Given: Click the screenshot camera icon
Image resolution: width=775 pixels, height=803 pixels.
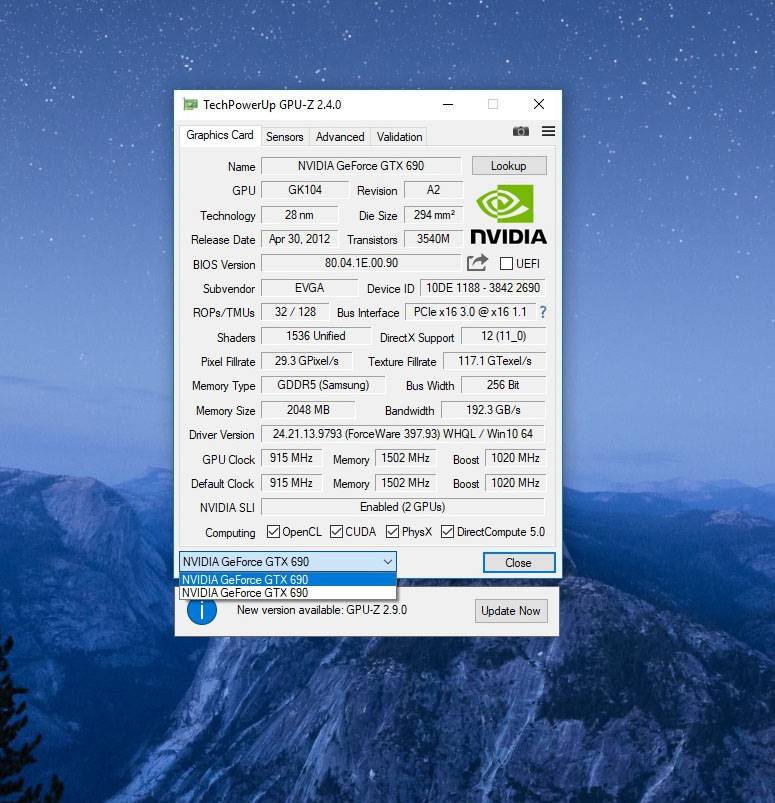Looking at the screenshot, I should tap(521, 131).
